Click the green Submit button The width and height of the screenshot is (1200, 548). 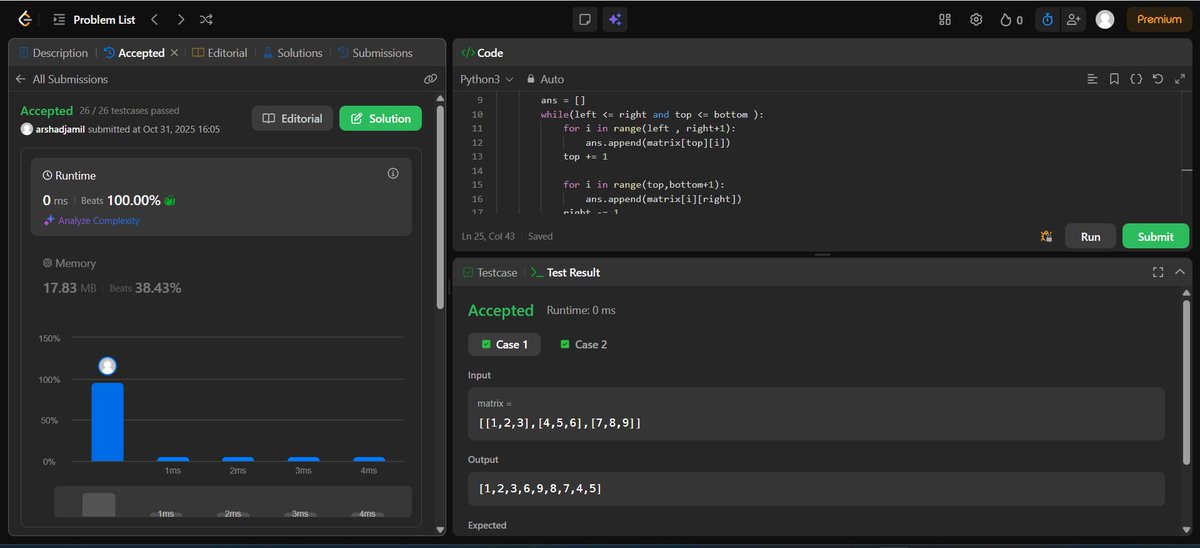1155,237
